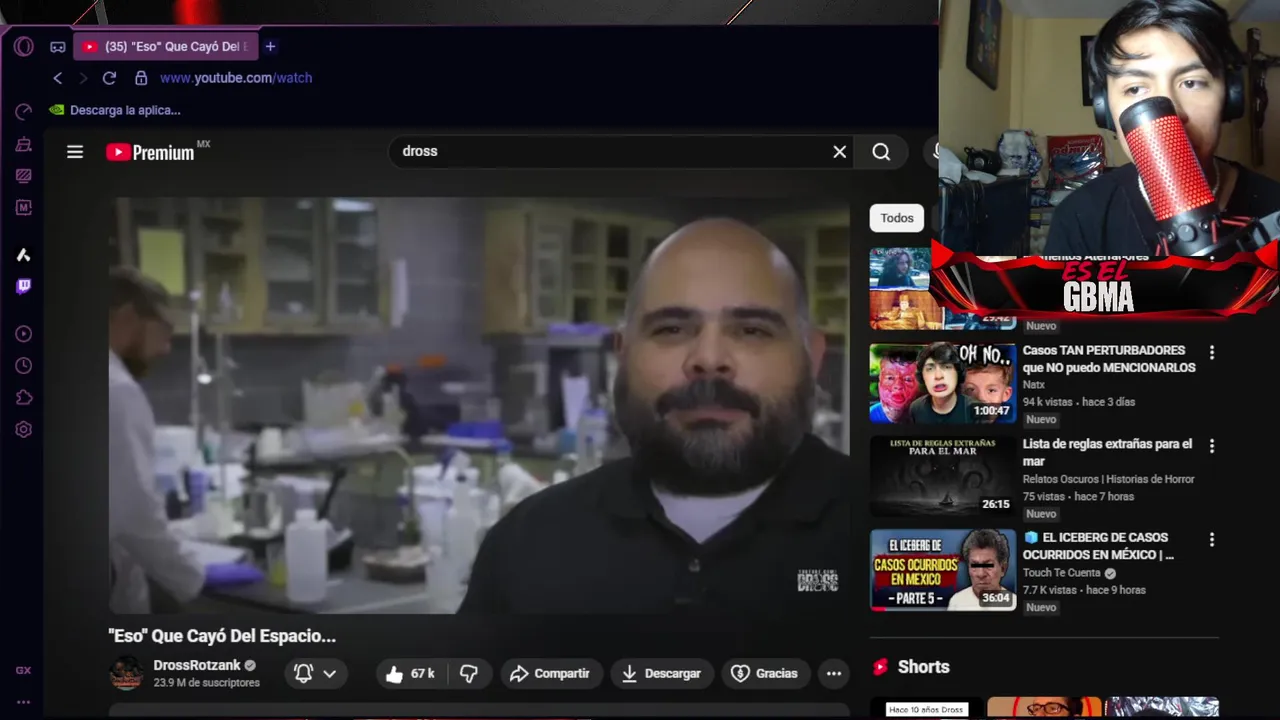
Task: Open the Aria AI sidebar icon
Action: pyautogui.click(x=24, y=255)
